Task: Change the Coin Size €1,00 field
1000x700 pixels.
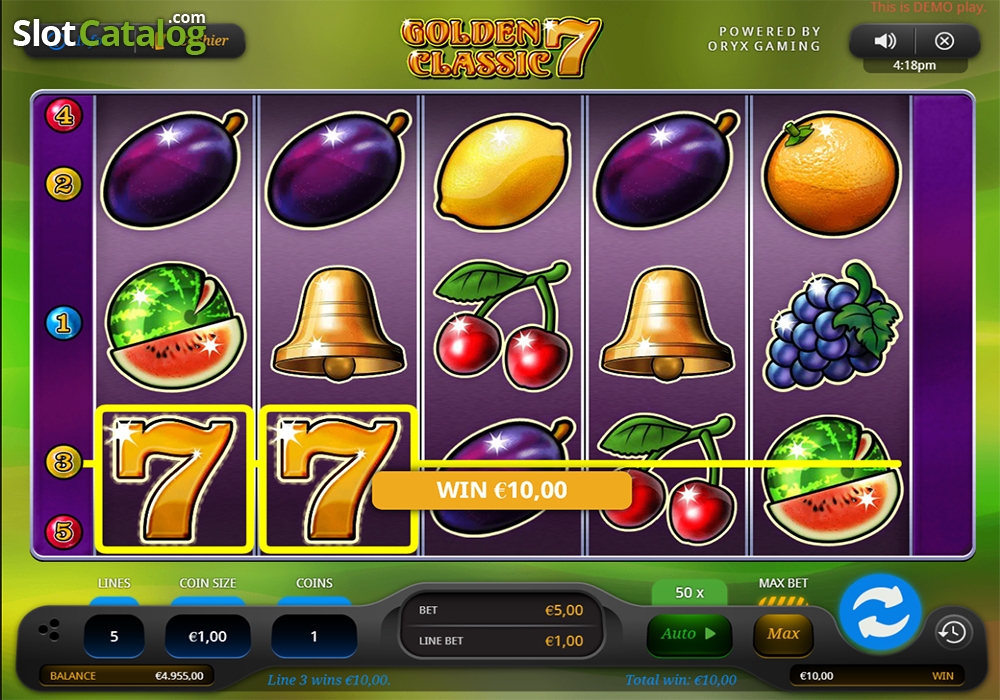Action: [x=208, y=636]
